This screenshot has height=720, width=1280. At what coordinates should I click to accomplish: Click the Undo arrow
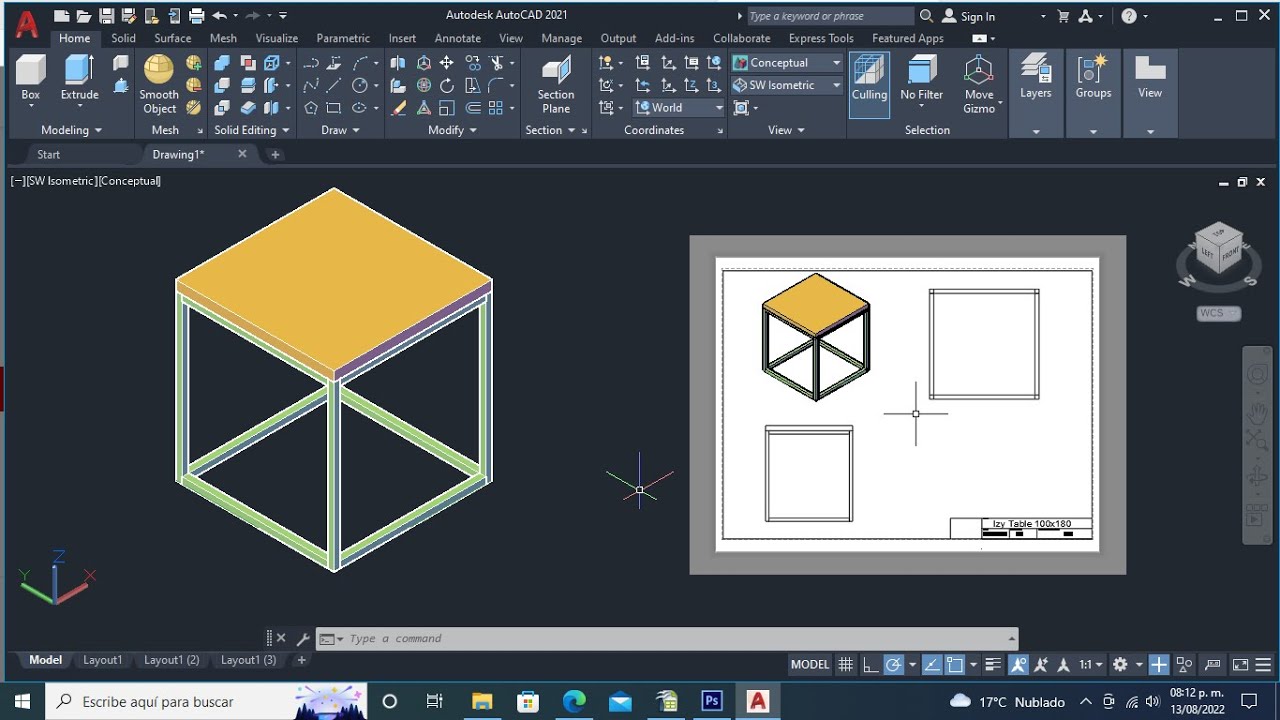[x=219, y=16]
